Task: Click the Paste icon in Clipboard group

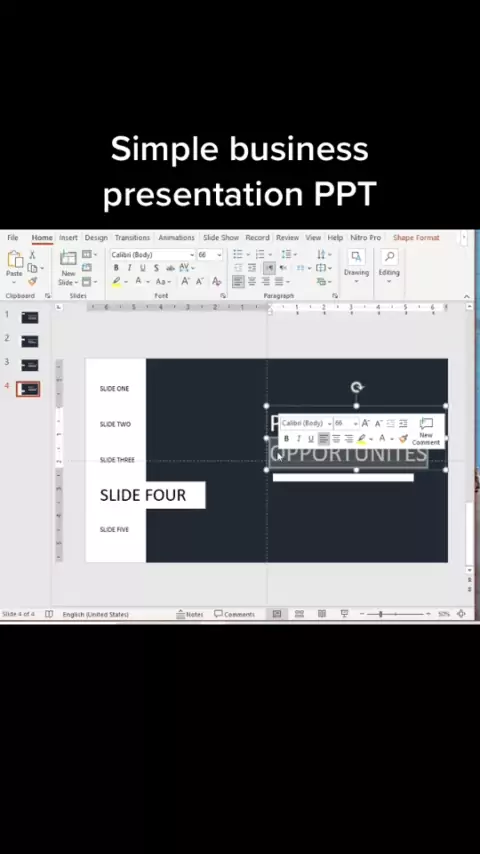Action: click(x=15, y=263)
